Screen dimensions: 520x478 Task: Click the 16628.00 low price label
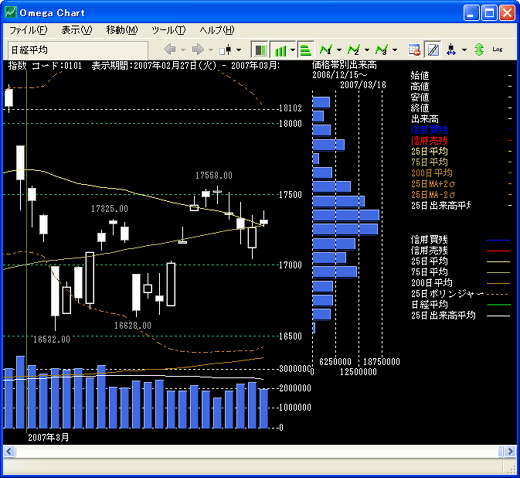[x=133, y=326]
